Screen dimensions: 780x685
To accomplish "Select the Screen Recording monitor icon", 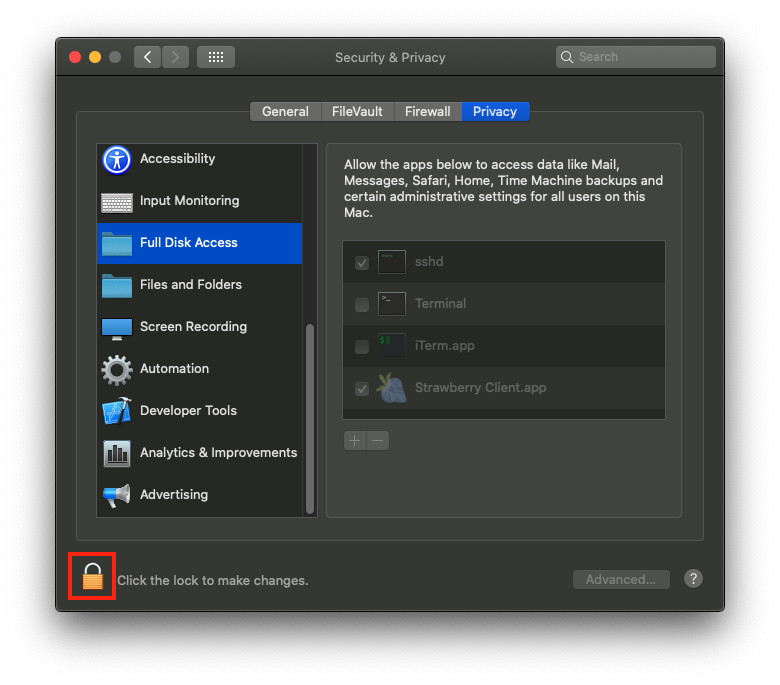I will pos(117,328).
